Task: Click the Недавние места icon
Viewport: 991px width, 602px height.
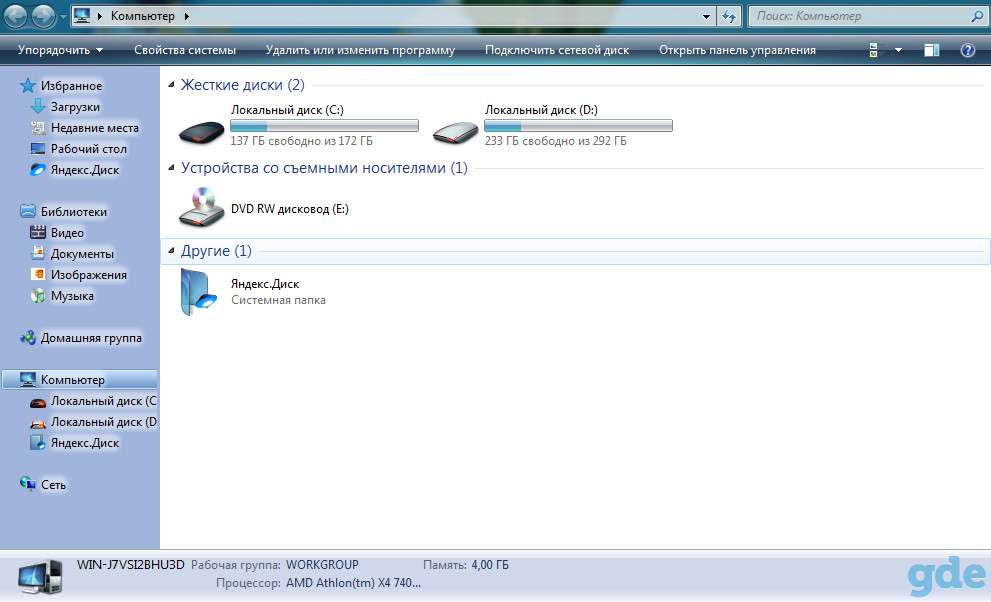Action: 38,127
